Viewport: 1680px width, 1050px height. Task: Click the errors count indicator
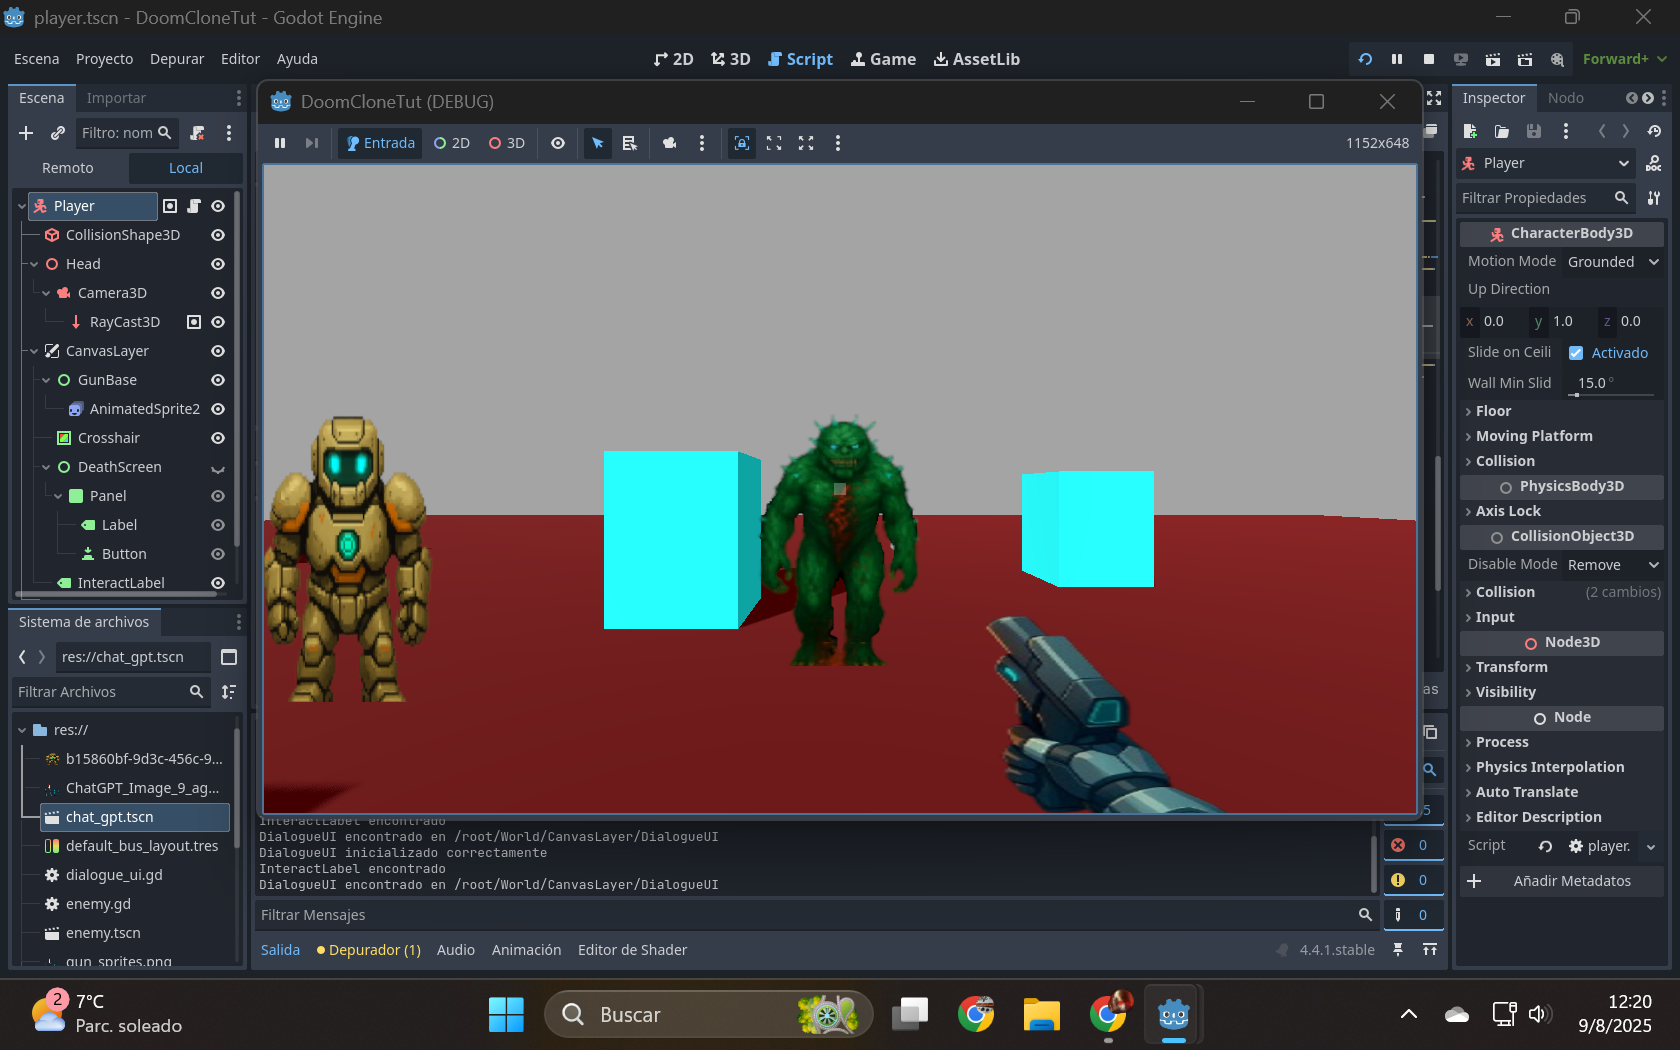[1412, 845]
